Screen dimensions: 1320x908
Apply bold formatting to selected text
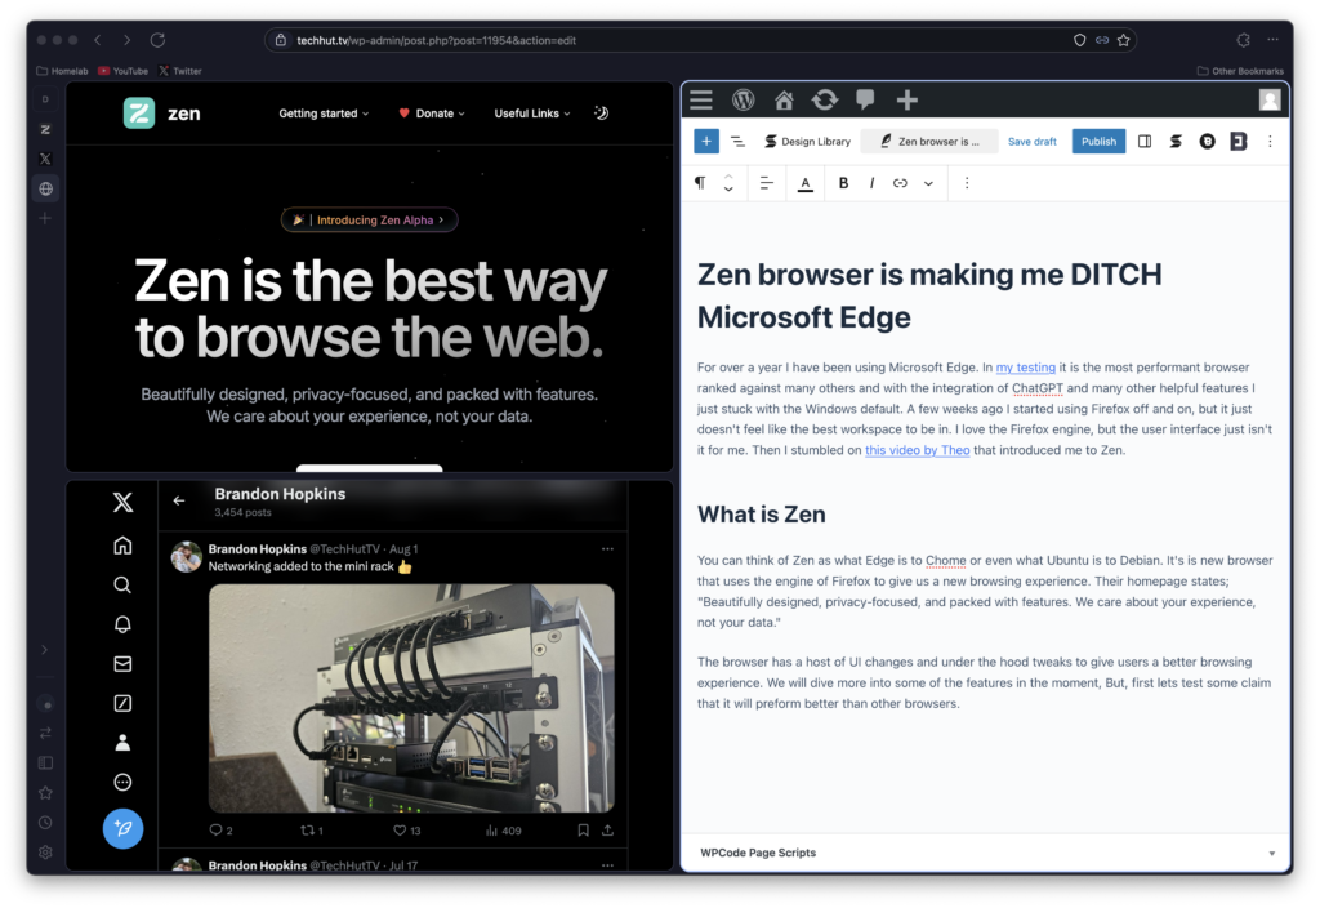pyautogui.click(x=843, y=183)
